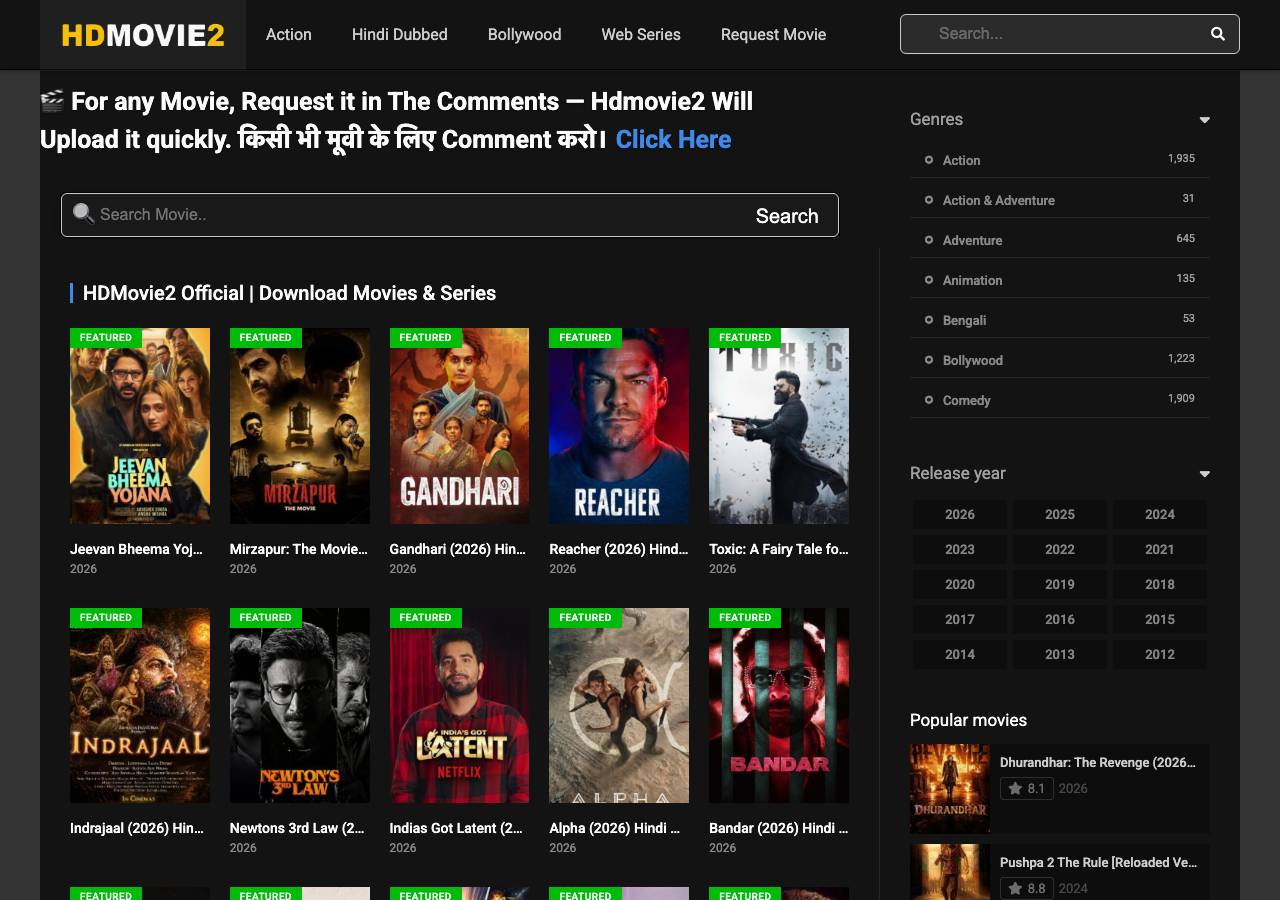Filter by release year 2022
1280x900 pixels.
tap(1060, 549)
